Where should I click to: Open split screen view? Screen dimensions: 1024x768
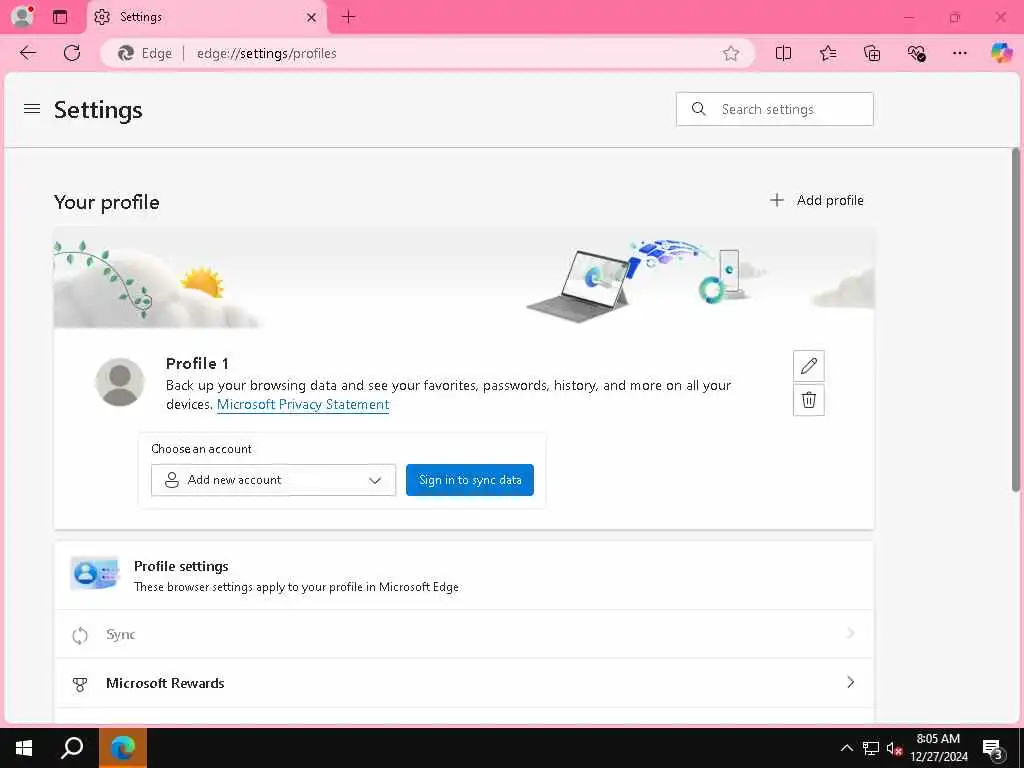point(783,54)
